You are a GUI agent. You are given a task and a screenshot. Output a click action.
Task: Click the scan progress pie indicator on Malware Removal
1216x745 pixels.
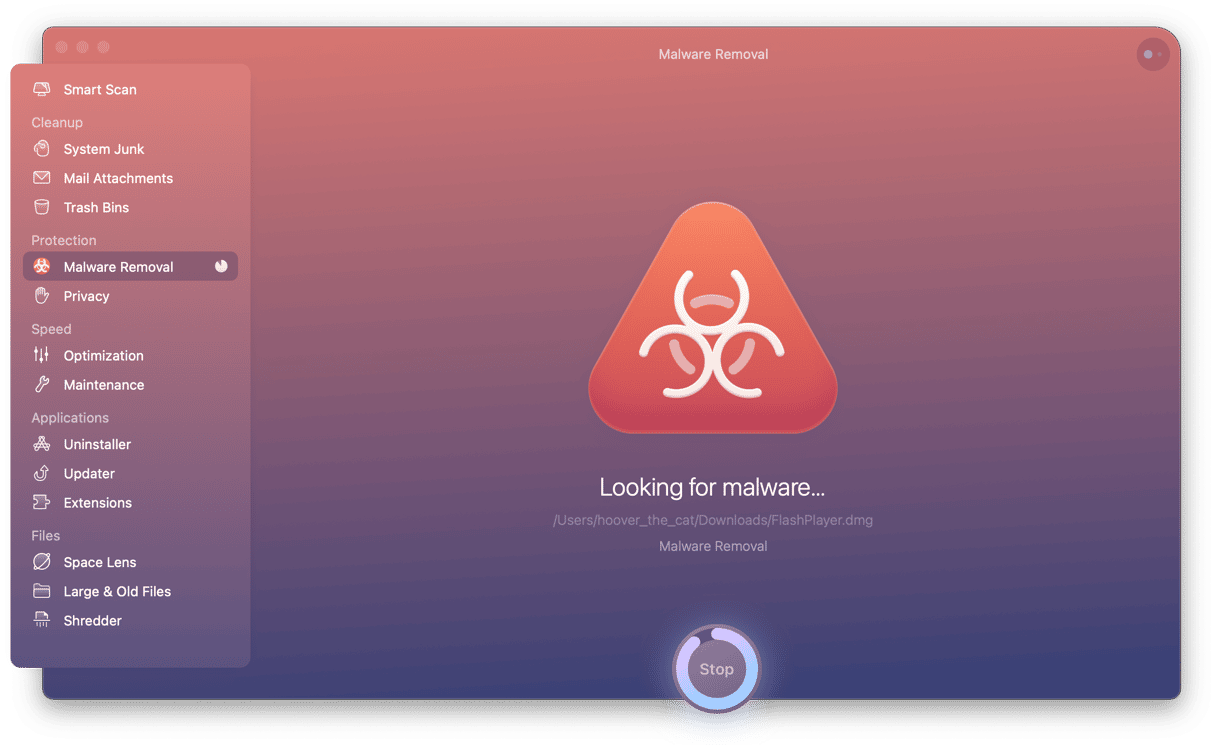tap(221, 266)
